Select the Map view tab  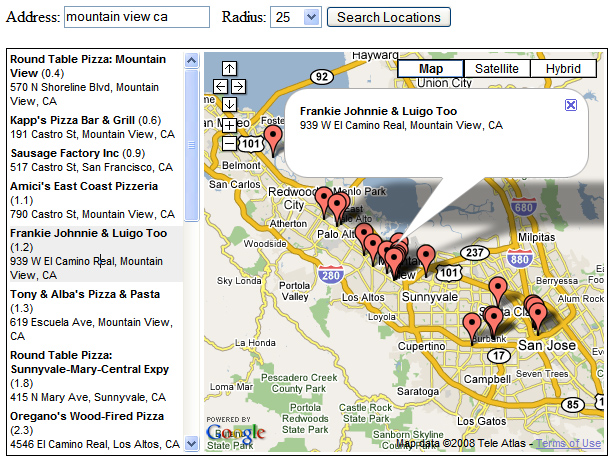point(431,68)
